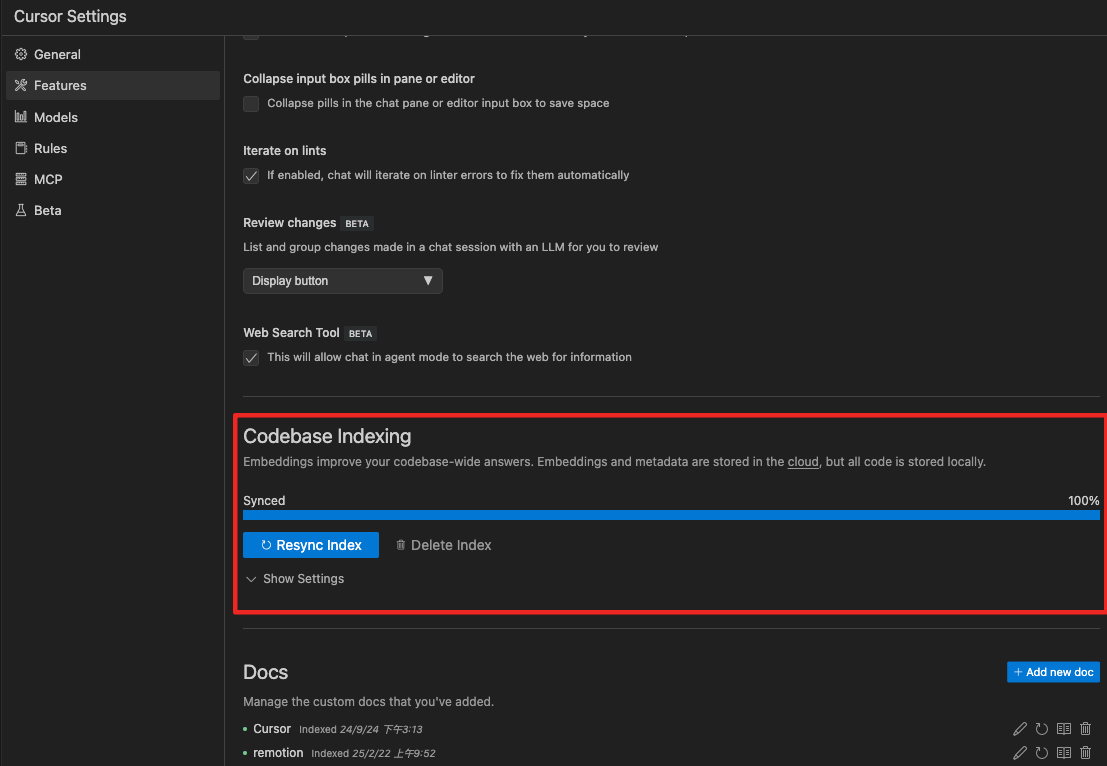1107x766 pixels.
Task: Open the book icon for Cursor doc
Action: pyautogui.click(x=1064, y=729)
